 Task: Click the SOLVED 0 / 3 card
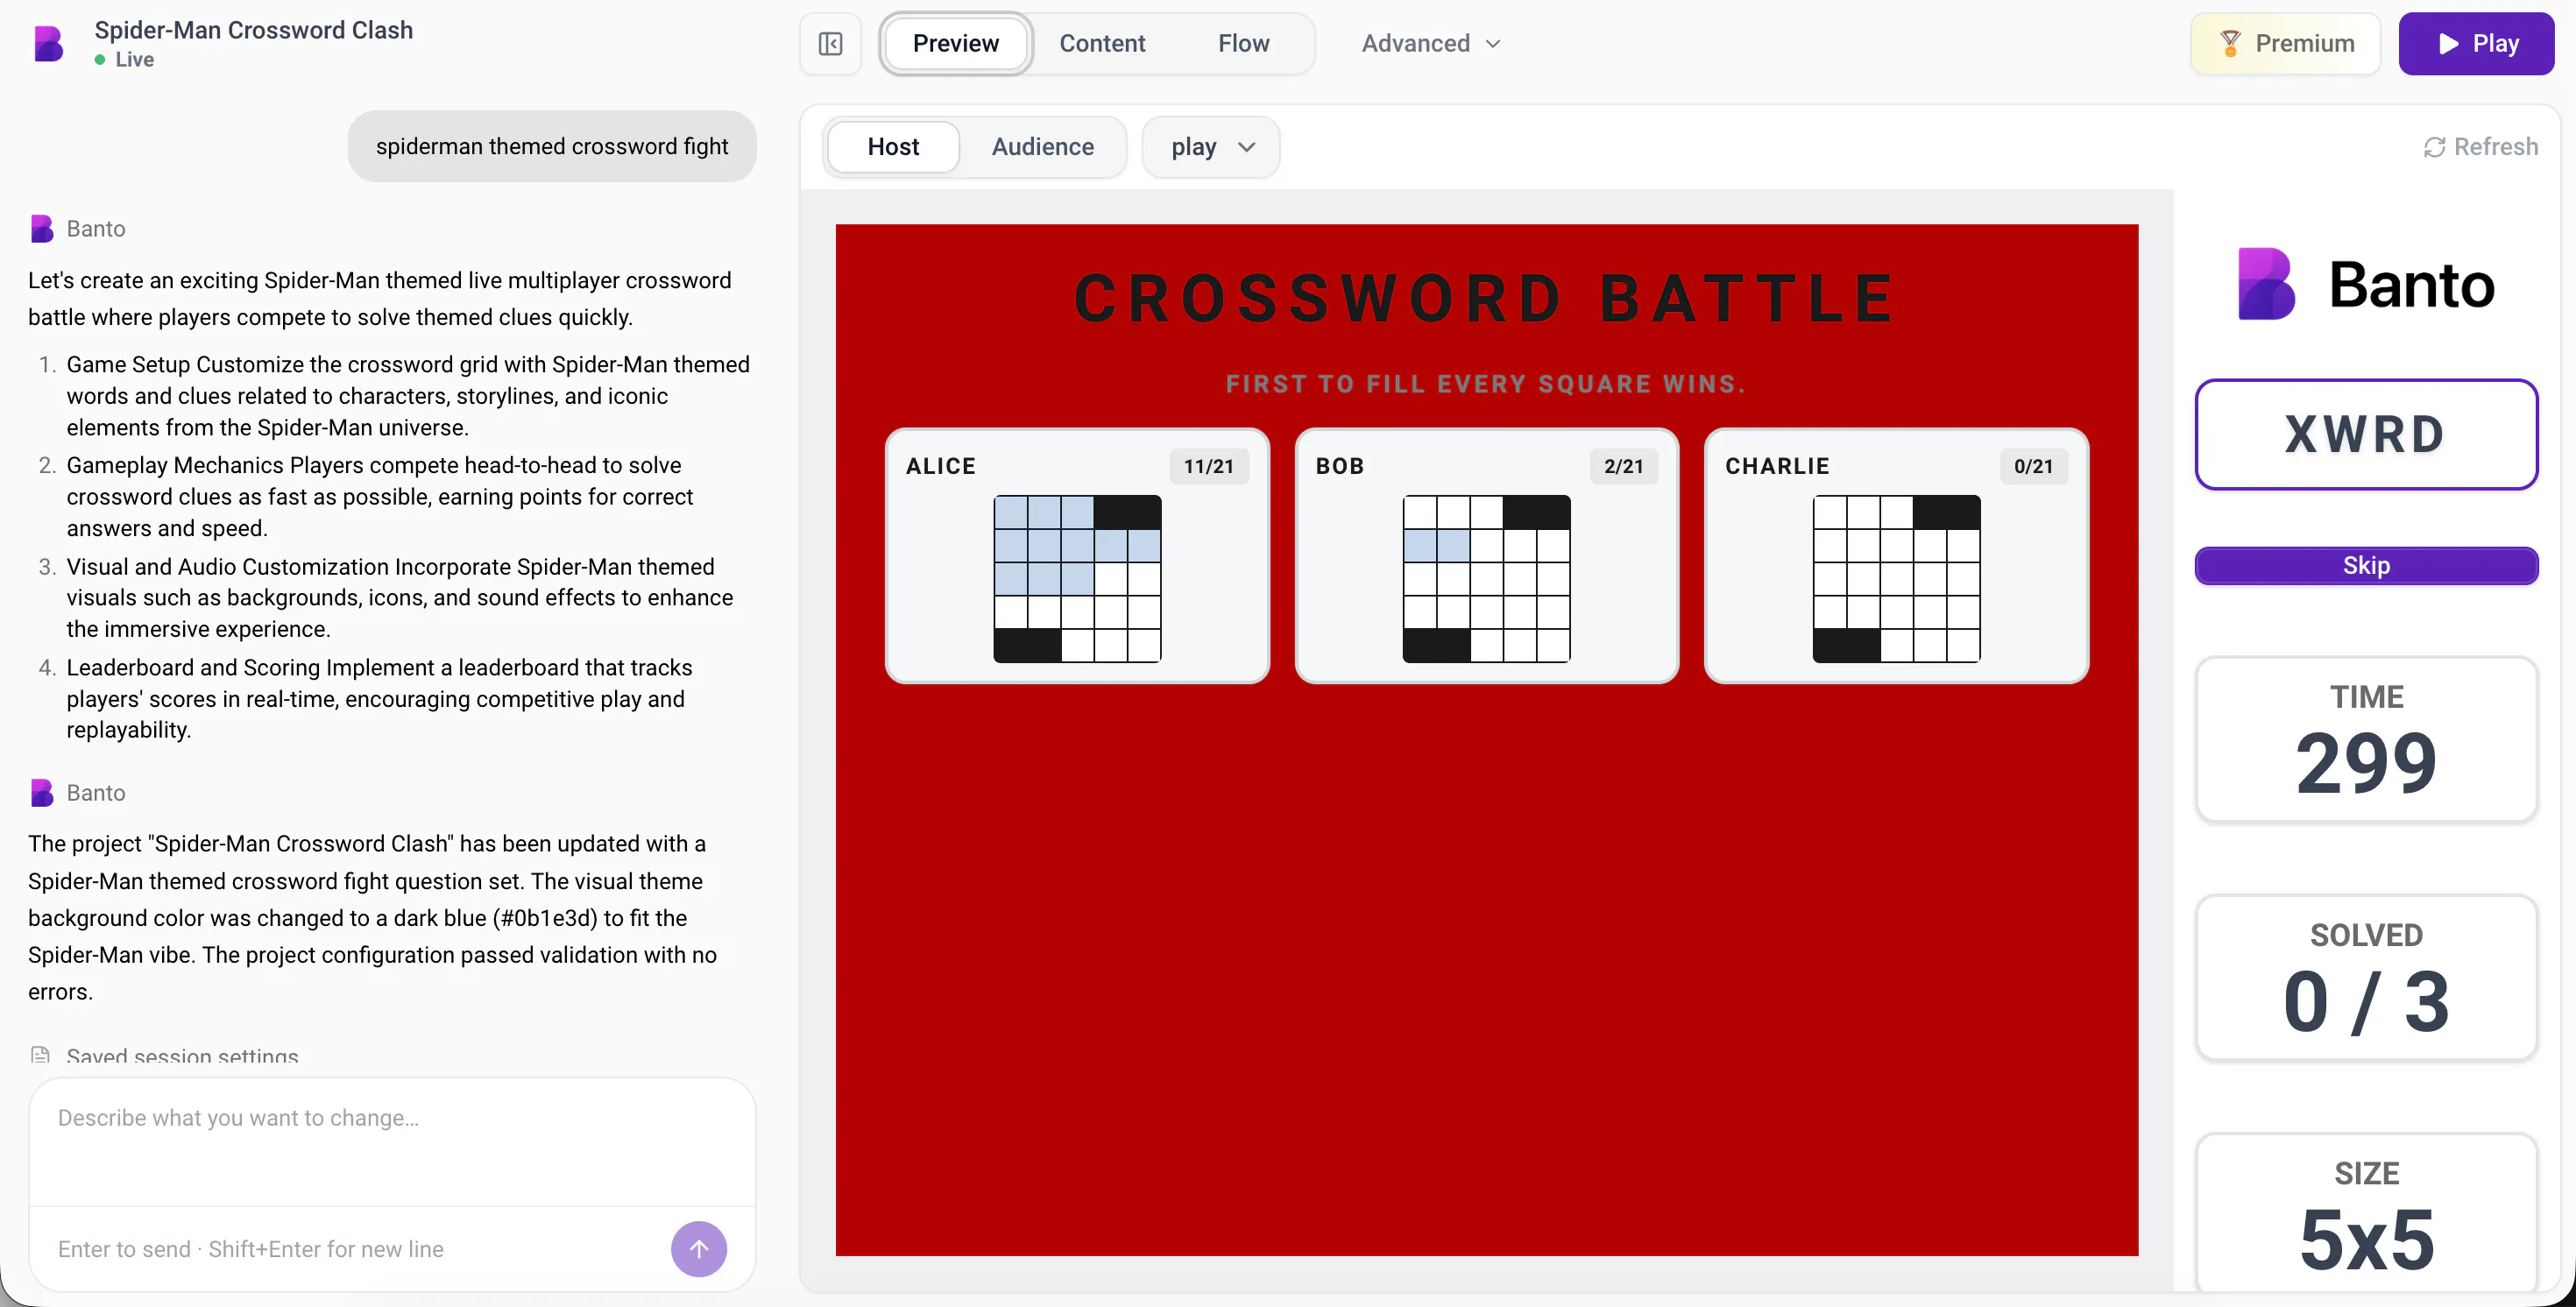coord(2366,977)
